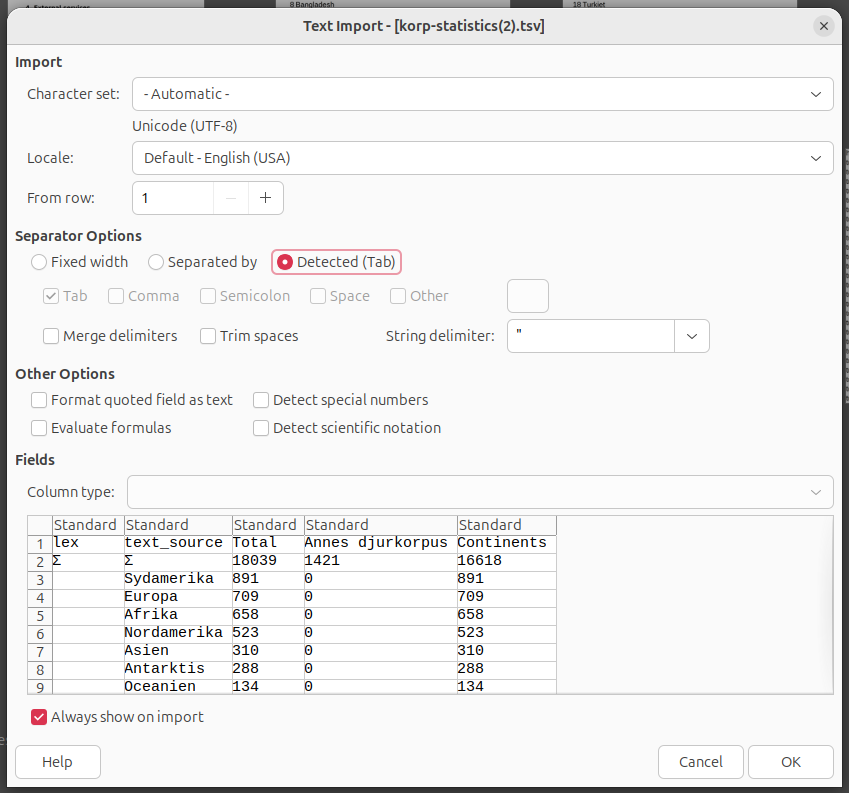Image resolution: width=849 pixels, height=793 pixels.
Task: Click the Nordamerika cell in preview
Action: tap(178, 633)
